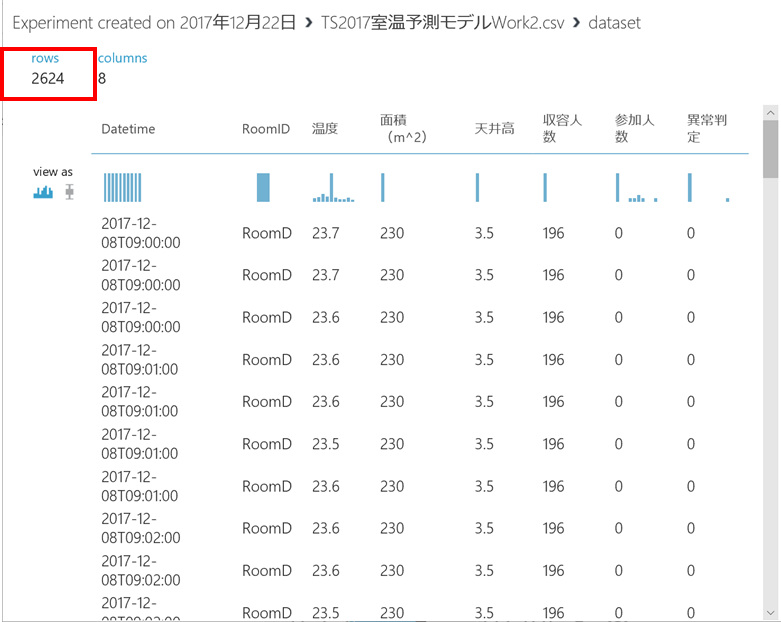The height and width of the screenshot is (622, 781).
Task: Click the rows label
Action: (45, 58)
